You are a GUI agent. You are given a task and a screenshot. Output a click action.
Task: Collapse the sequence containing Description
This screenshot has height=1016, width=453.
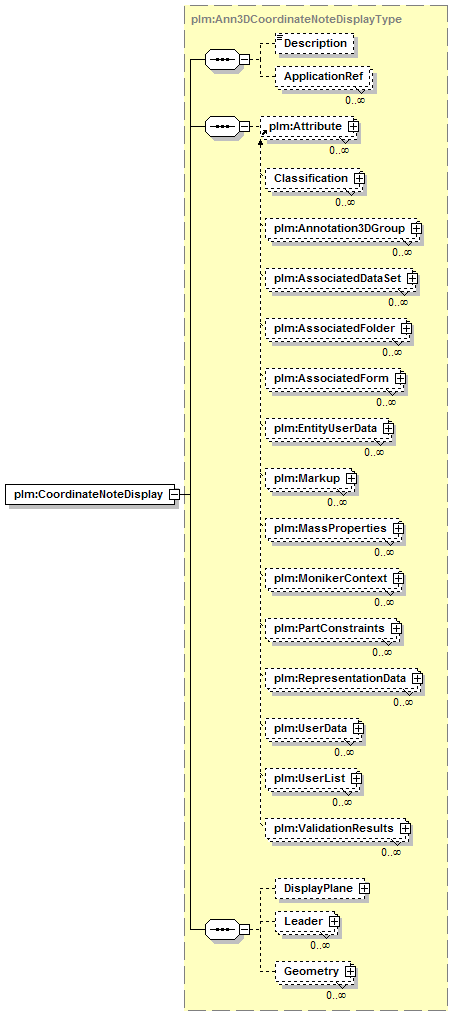tap(244, 60)
